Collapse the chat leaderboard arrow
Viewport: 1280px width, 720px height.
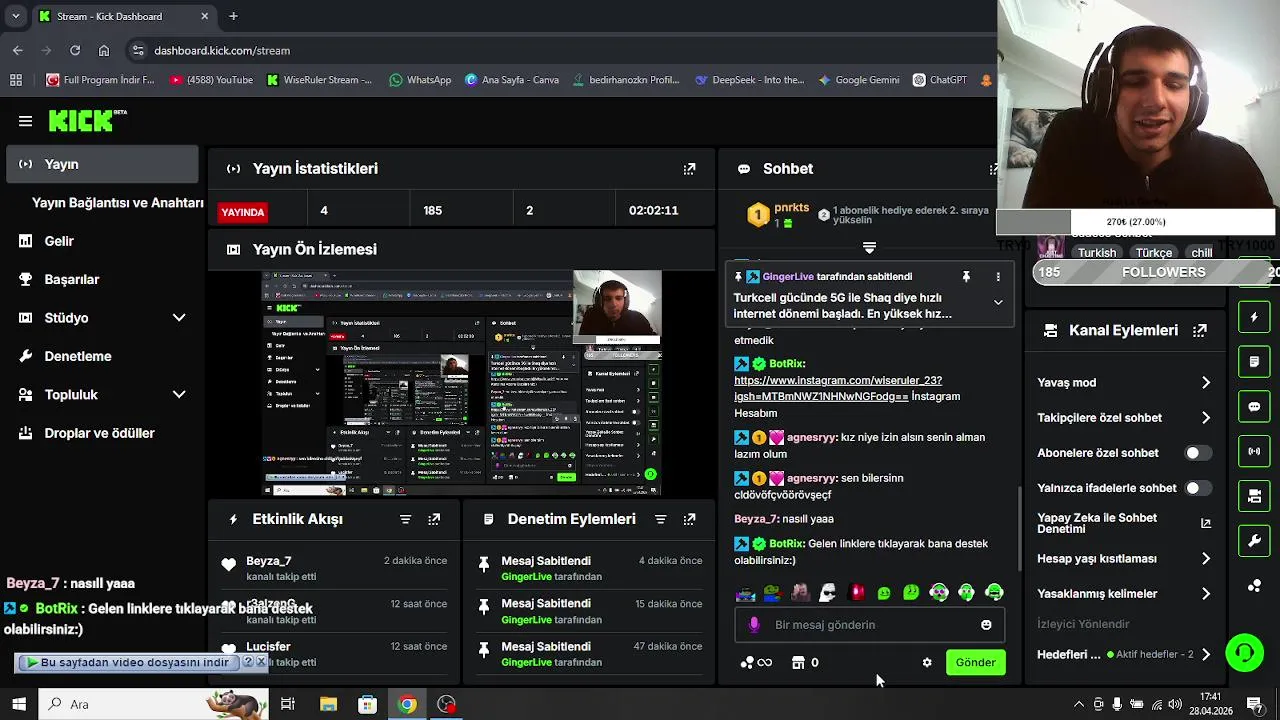pyautogui.click(x=869, y=247)
